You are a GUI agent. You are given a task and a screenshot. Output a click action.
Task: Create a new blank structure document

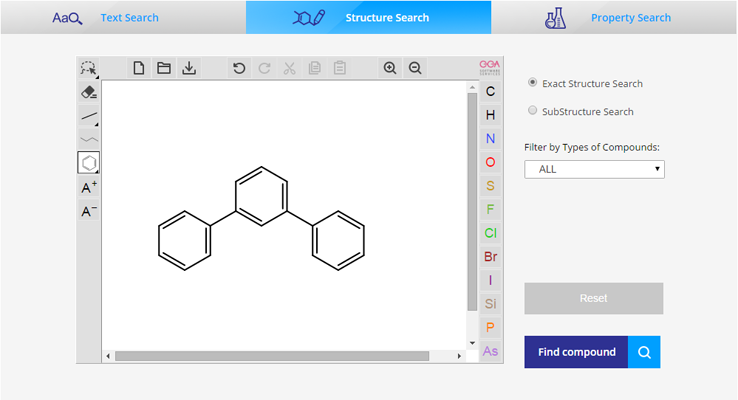pos(139,68)
